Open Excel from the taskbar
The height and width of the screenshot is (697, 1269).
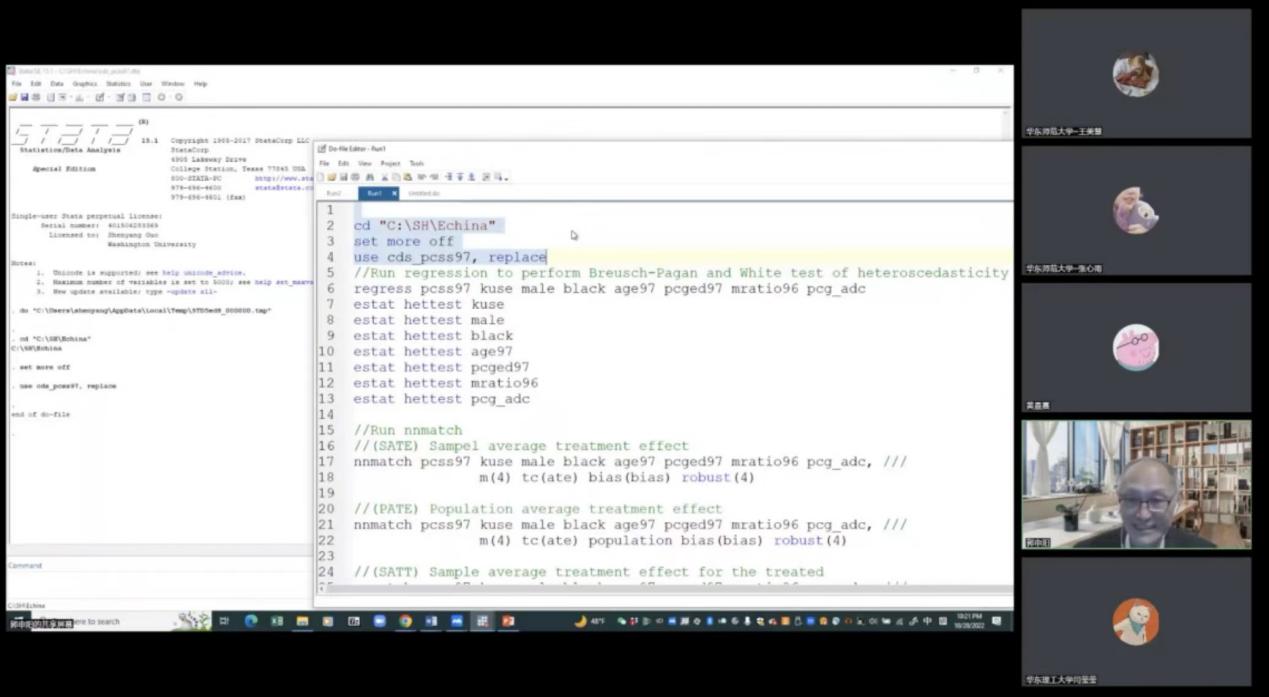tap(276, 621)
